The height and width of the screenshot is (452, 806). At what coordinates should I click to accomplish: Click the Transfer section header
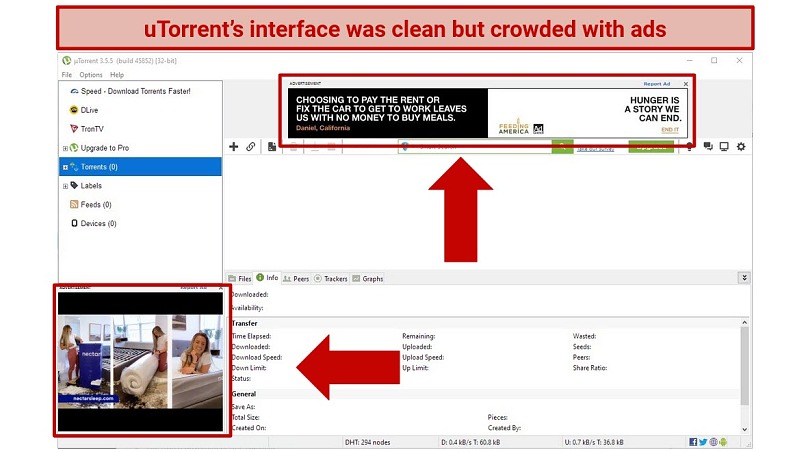[x=245, y=323]
